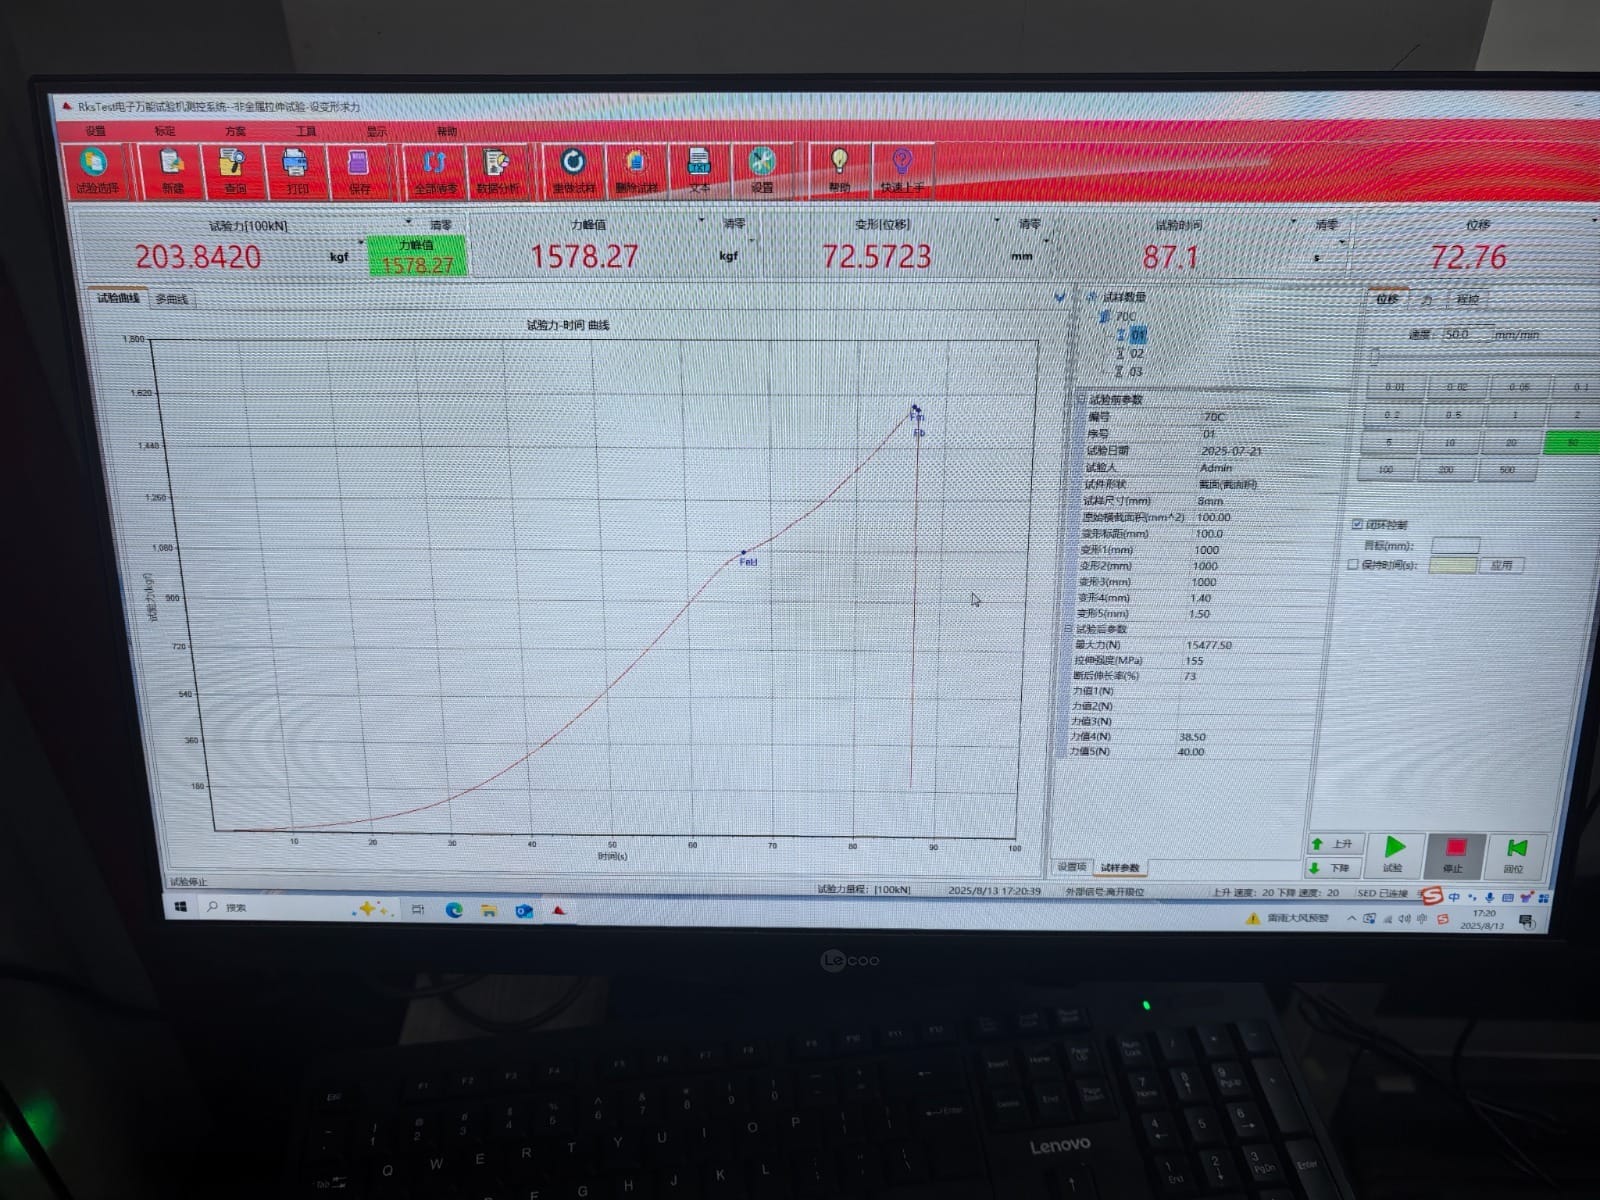Open the 试验力[100kN] channel dropdown arrow

pyautogui.click(x=408, y=222)
